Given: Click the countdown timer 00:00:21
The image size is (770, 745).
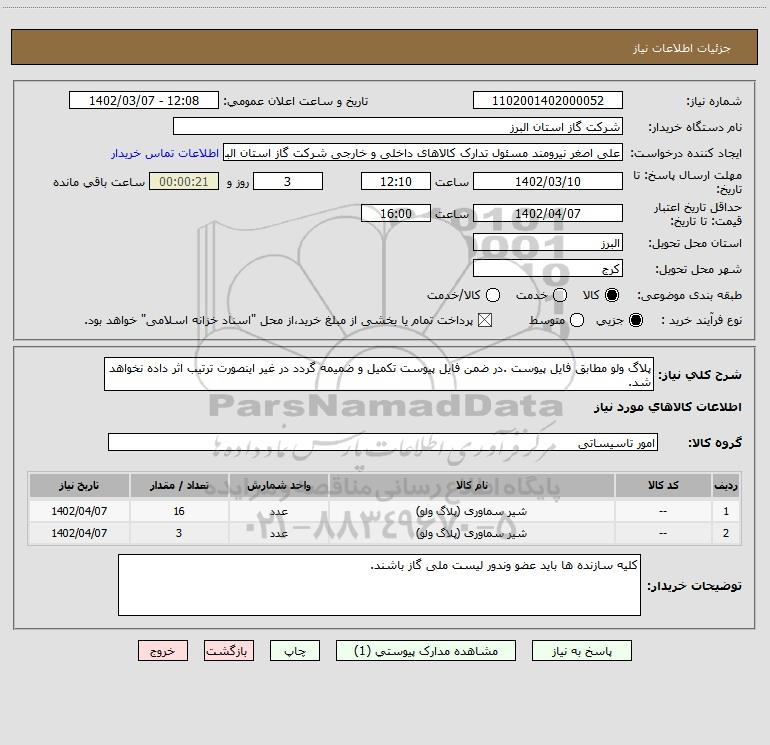Looking at the screenshot, I should point(184,181).
